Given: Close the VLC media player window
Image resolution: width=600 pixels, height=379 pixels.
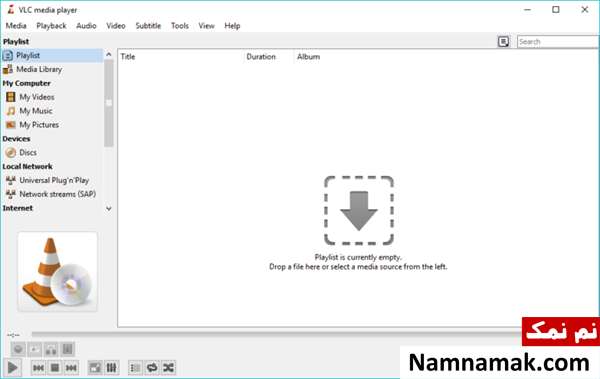Looking at the screenshot, I should (584, 10).
